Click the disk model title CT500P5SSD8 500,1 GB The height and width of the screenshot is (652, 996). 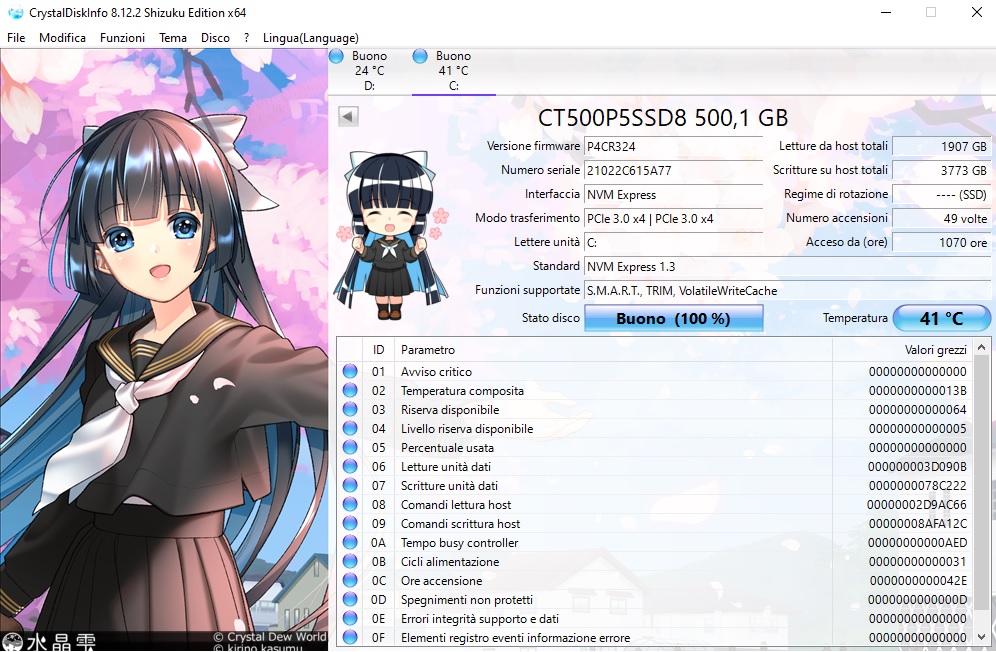pyautogui.click(x=663, y=118)
